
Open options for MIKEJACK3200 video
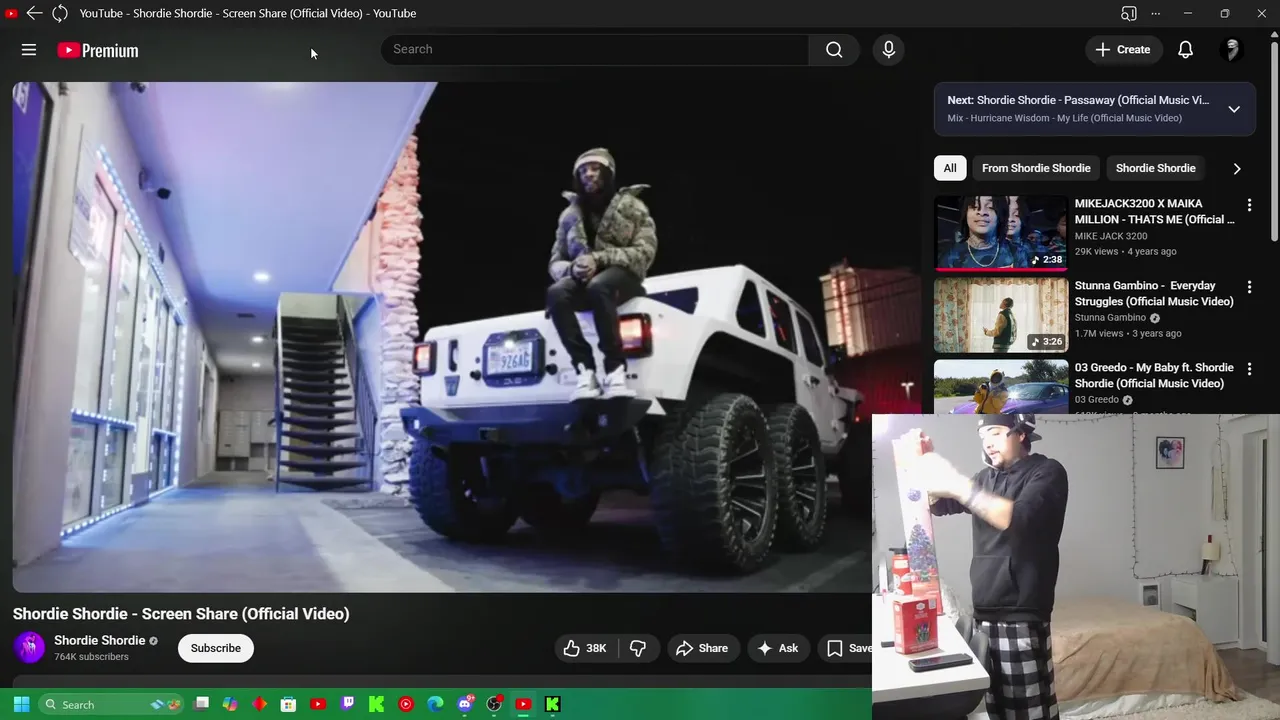pos(1248,205)
